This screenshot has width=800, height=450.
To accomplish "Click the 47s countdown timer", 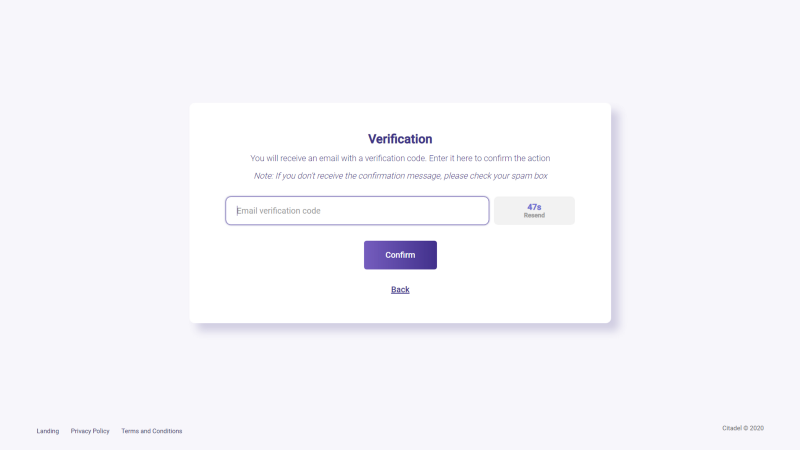I will [534, 207].
